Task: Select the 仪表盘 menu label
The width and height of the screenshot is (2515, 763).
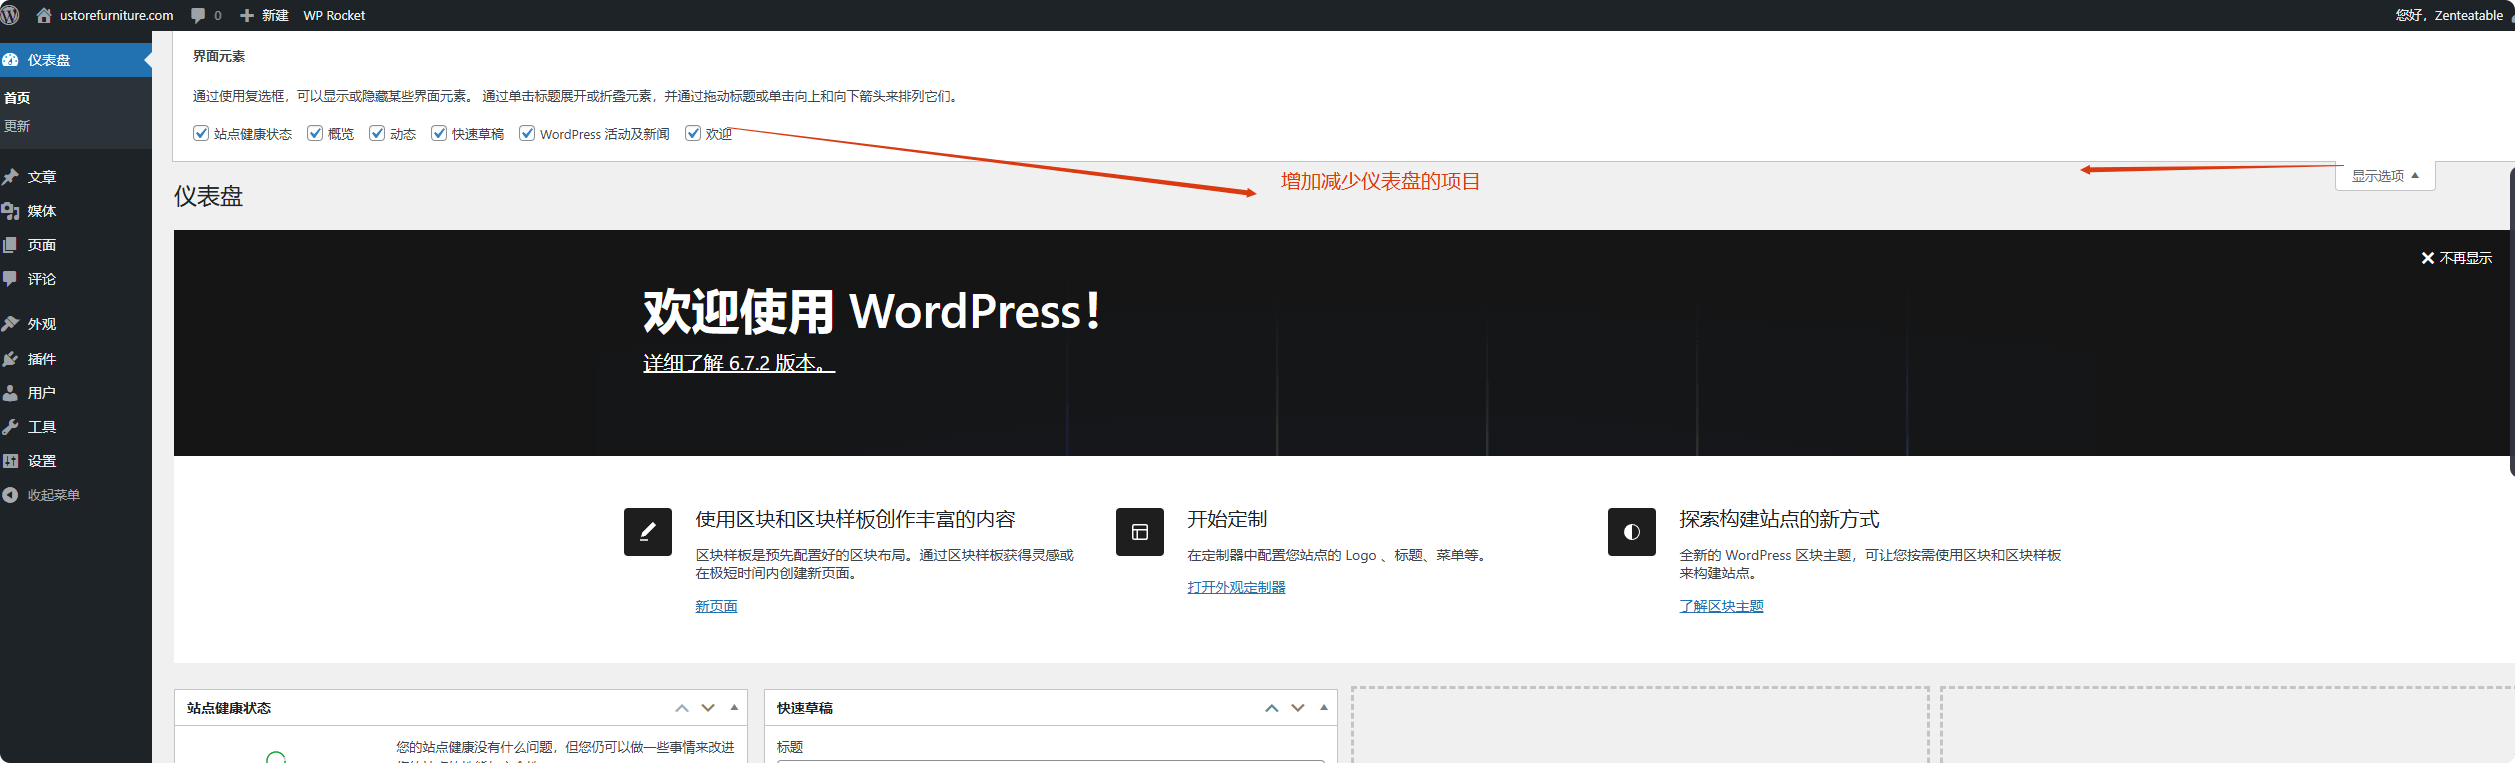Action: coord(49,60)
